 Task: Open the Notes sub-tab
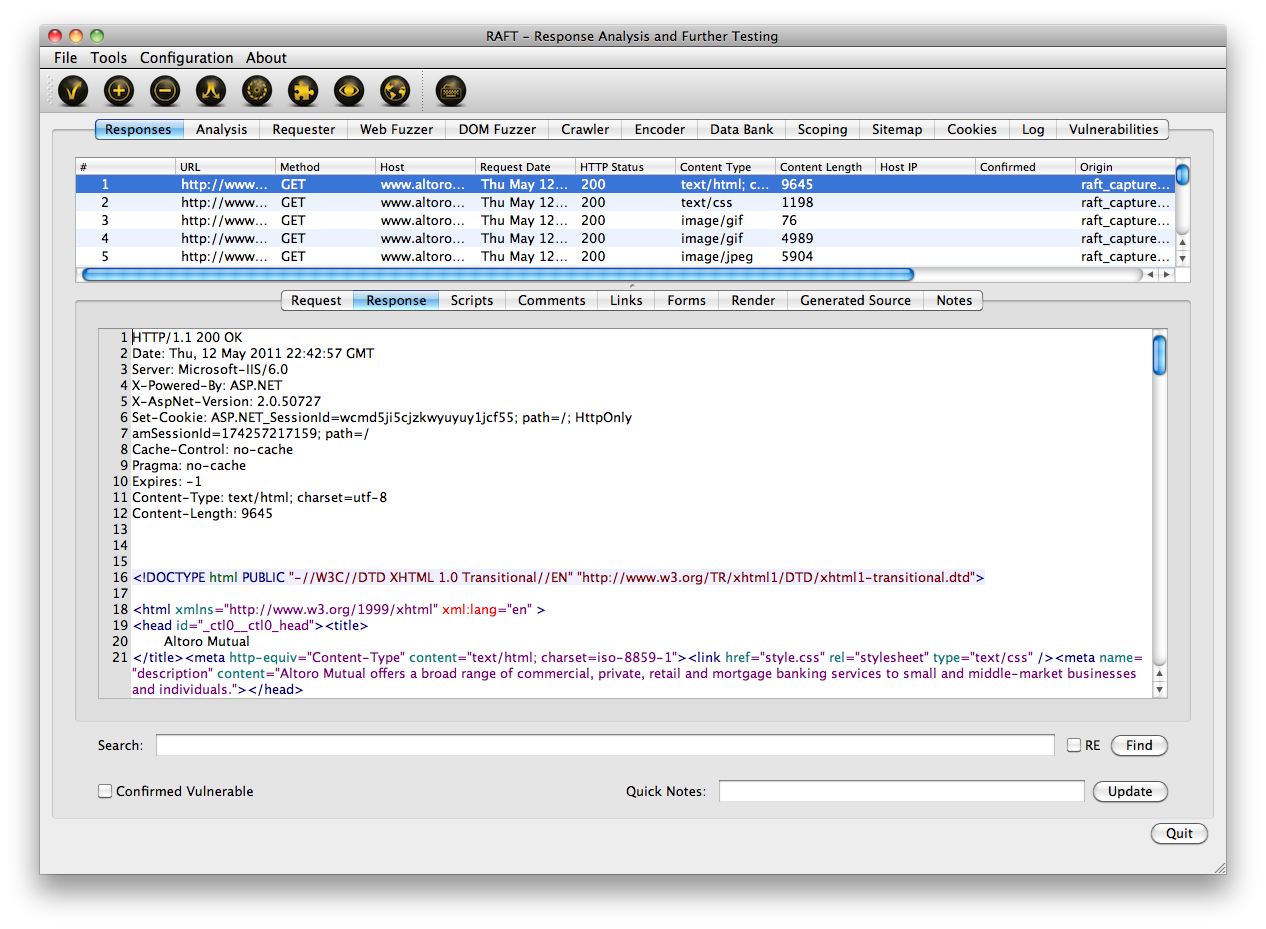click(954, 300)
